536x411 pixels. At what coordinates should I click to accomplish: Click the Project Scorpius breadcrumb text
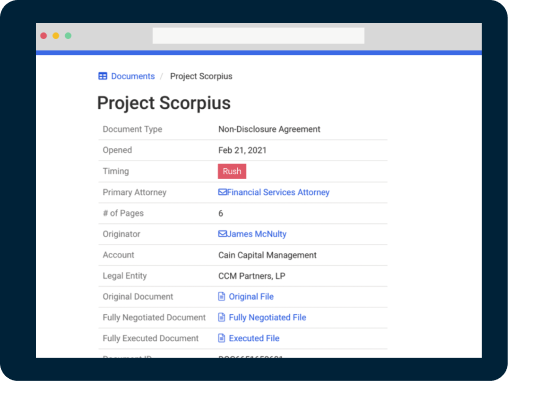click(x=201, y=76)
